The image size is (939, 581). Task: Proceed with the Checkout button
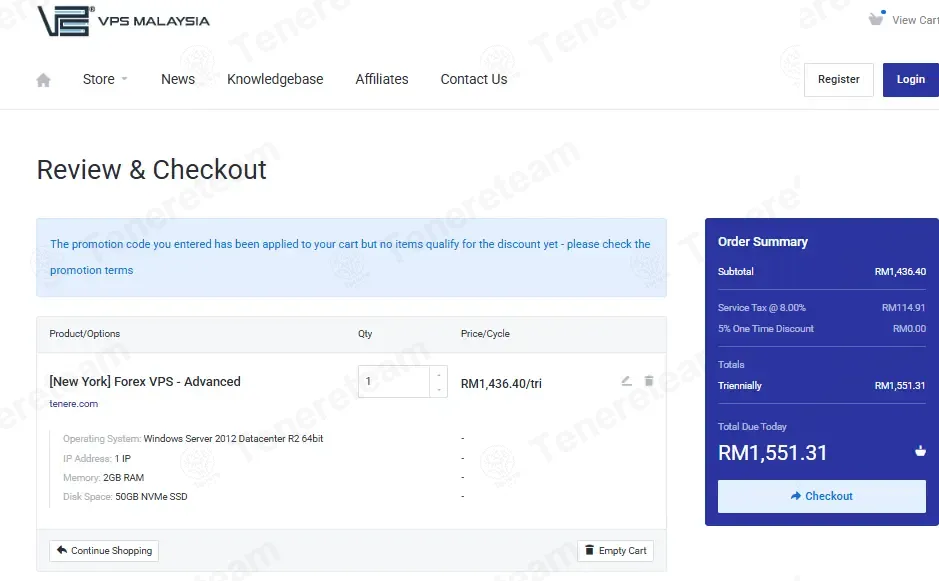822,496
